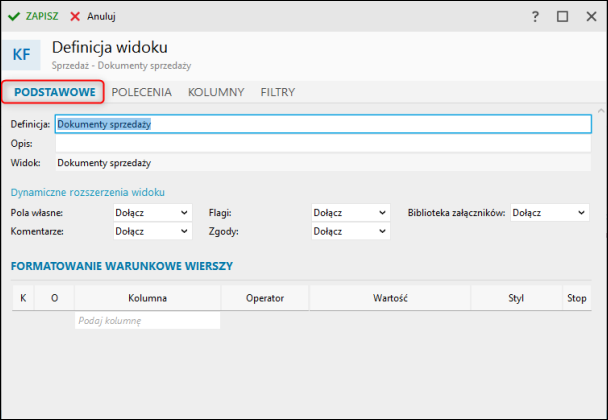Click the Operator column header
This screenshot has width=608, height=420.
(265, 298)
